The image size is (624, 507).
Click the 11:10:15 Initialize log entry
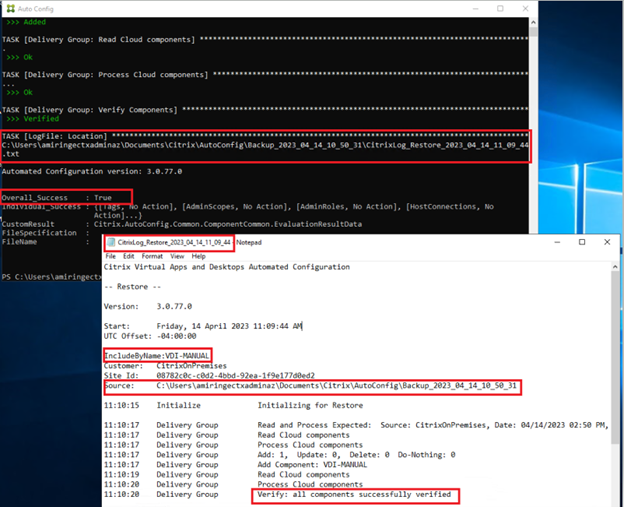click(234, 405)
